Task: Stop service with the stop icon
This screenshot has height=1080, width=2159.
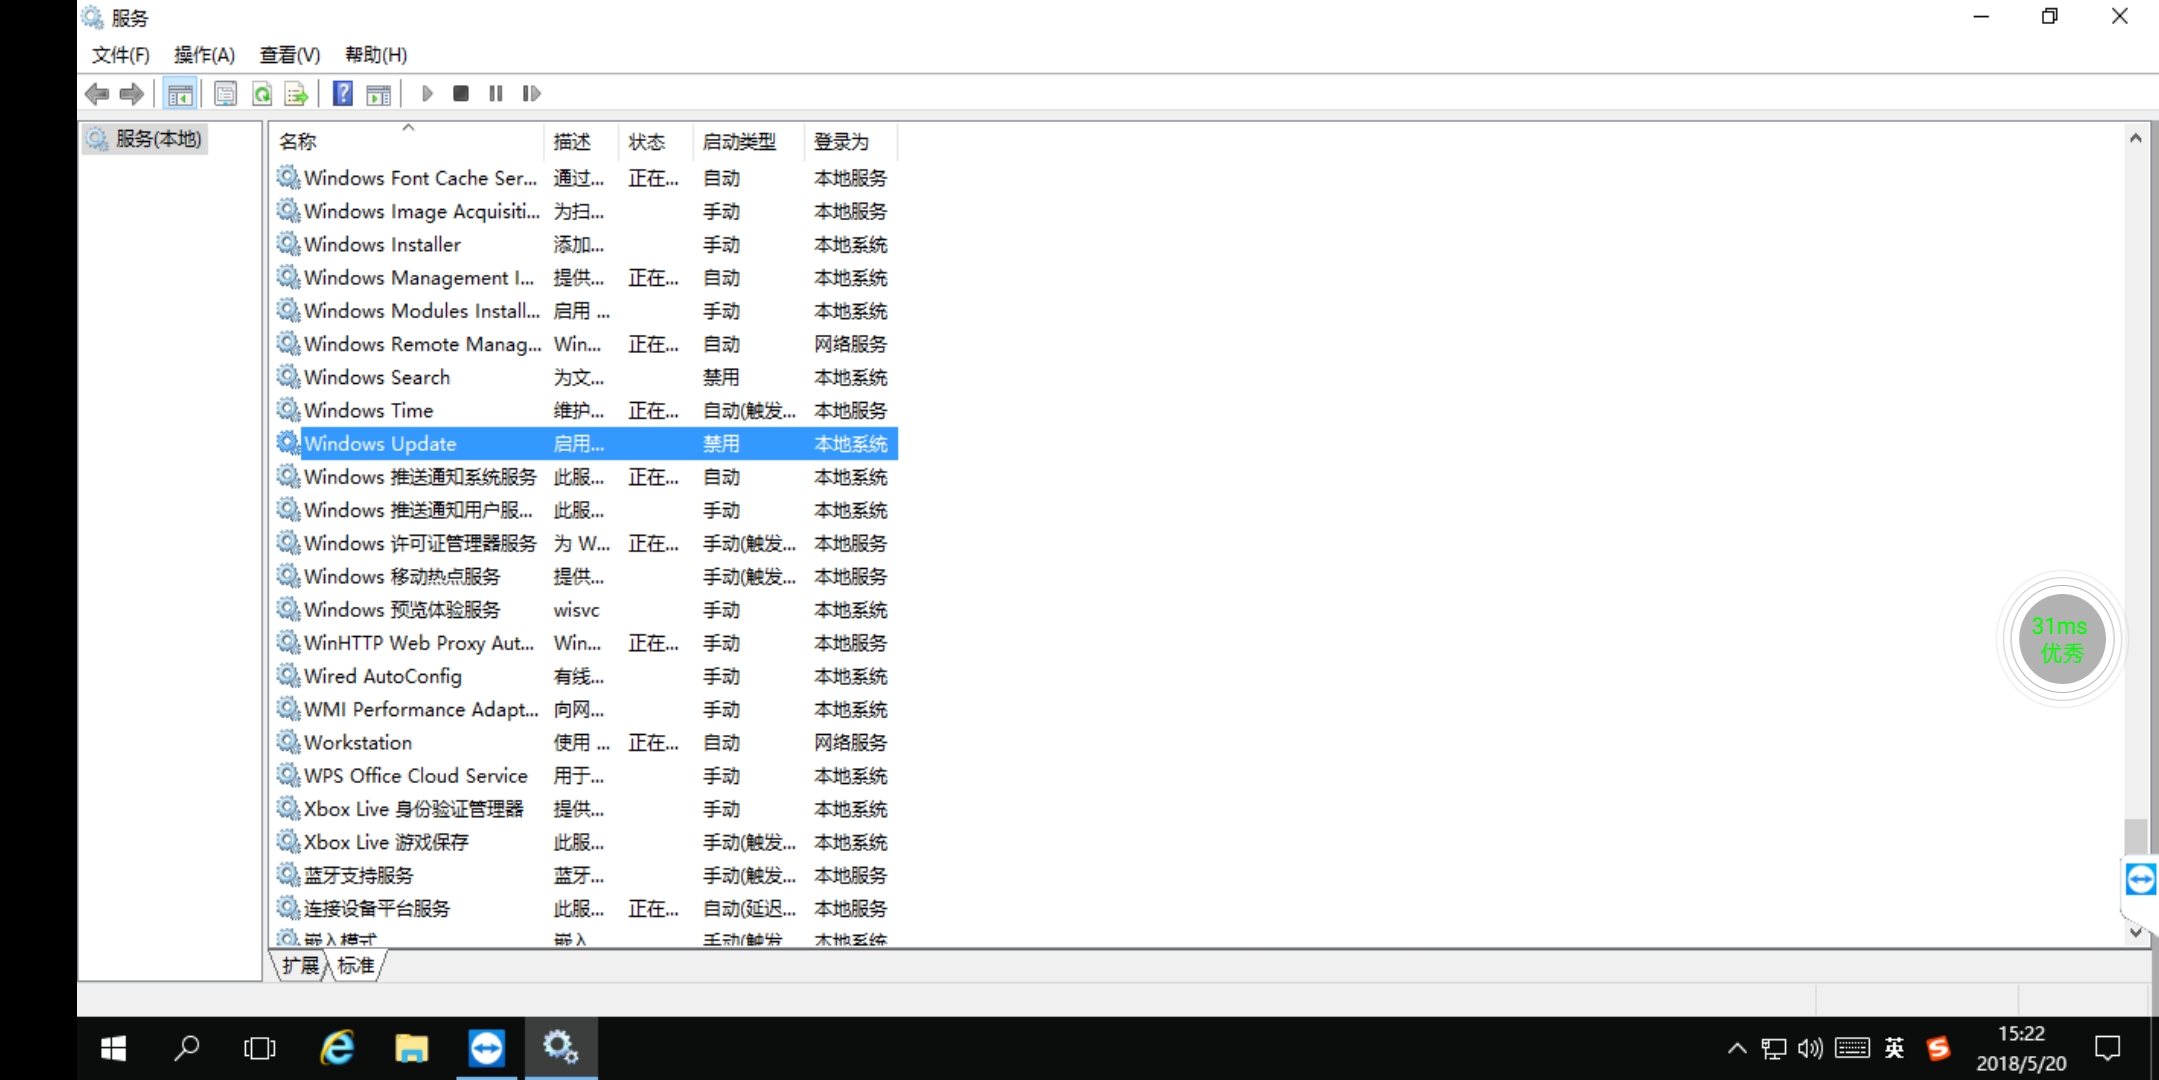Action: point(461,94)
